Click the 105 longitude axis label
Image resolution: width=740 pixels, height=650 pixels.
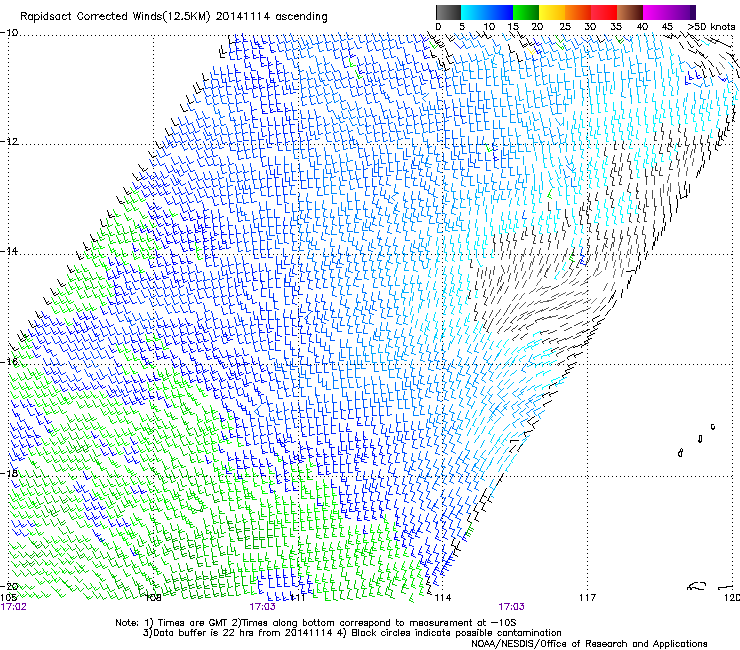(8, 598)
